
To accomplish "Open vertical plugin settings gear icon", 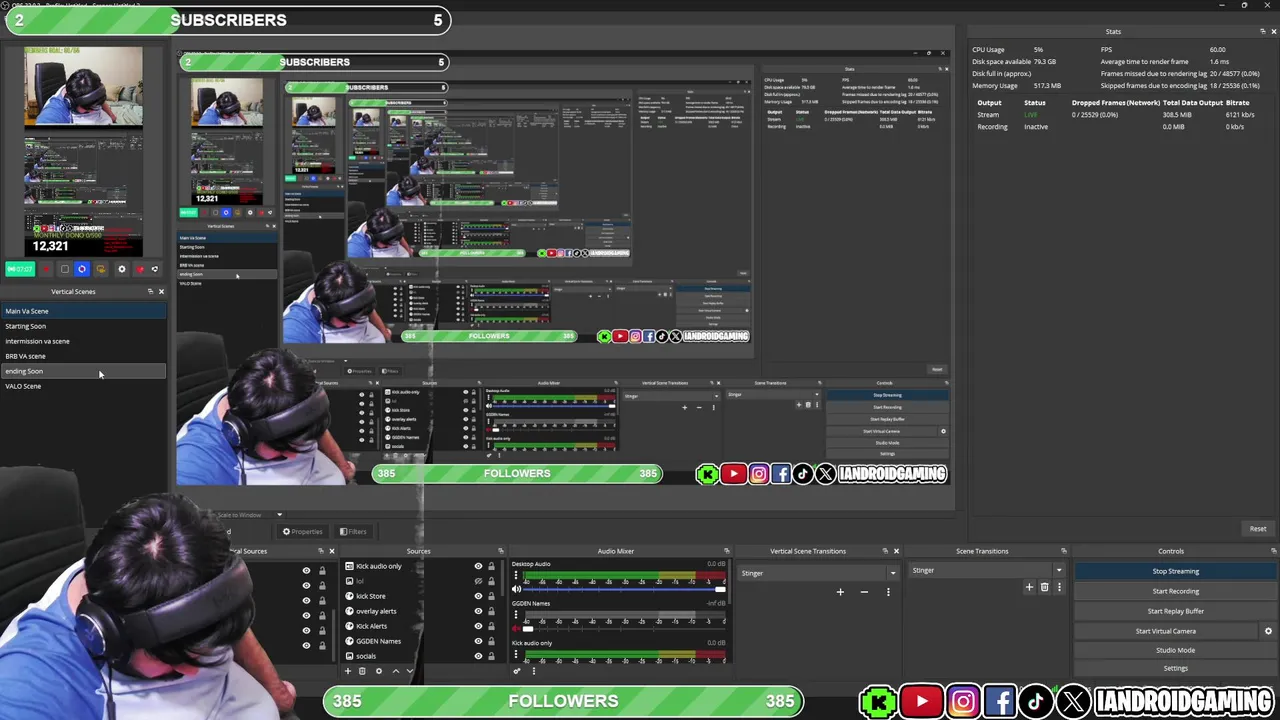I will click(x=122, y=269).
